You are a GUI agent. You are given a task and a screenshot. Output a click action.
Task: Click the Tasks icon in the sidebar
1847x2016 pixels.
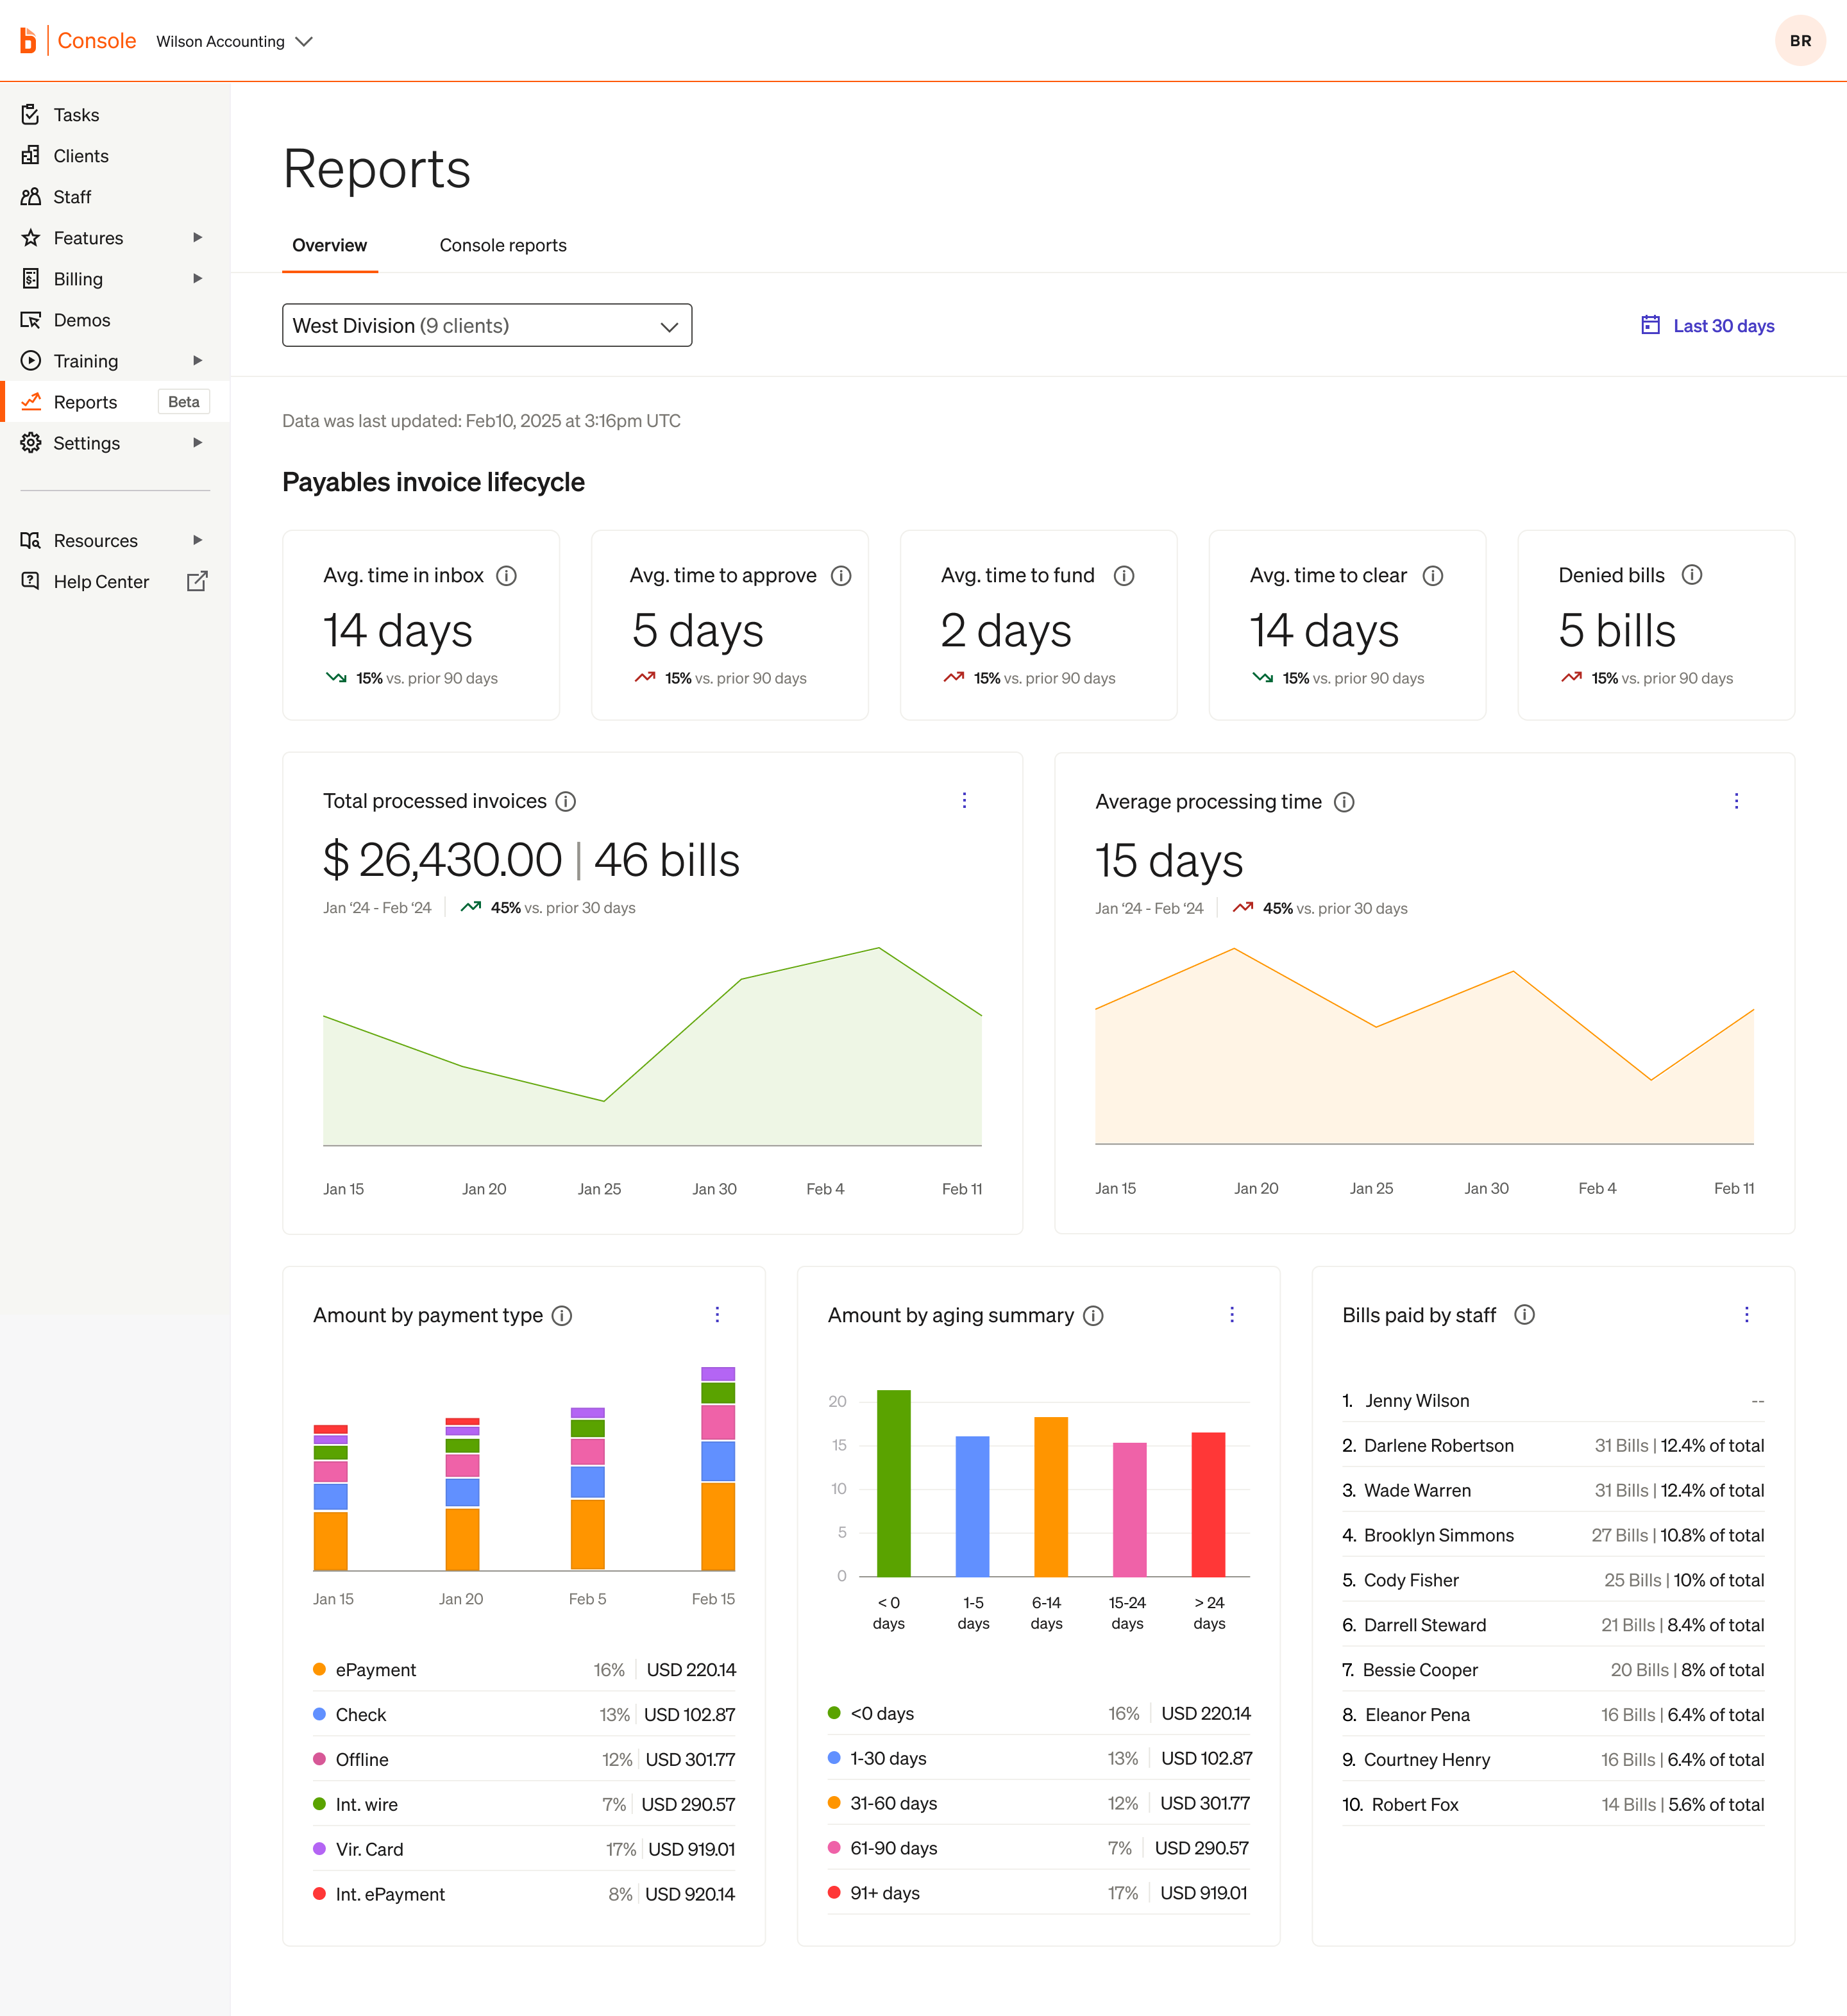pos(31,114)
